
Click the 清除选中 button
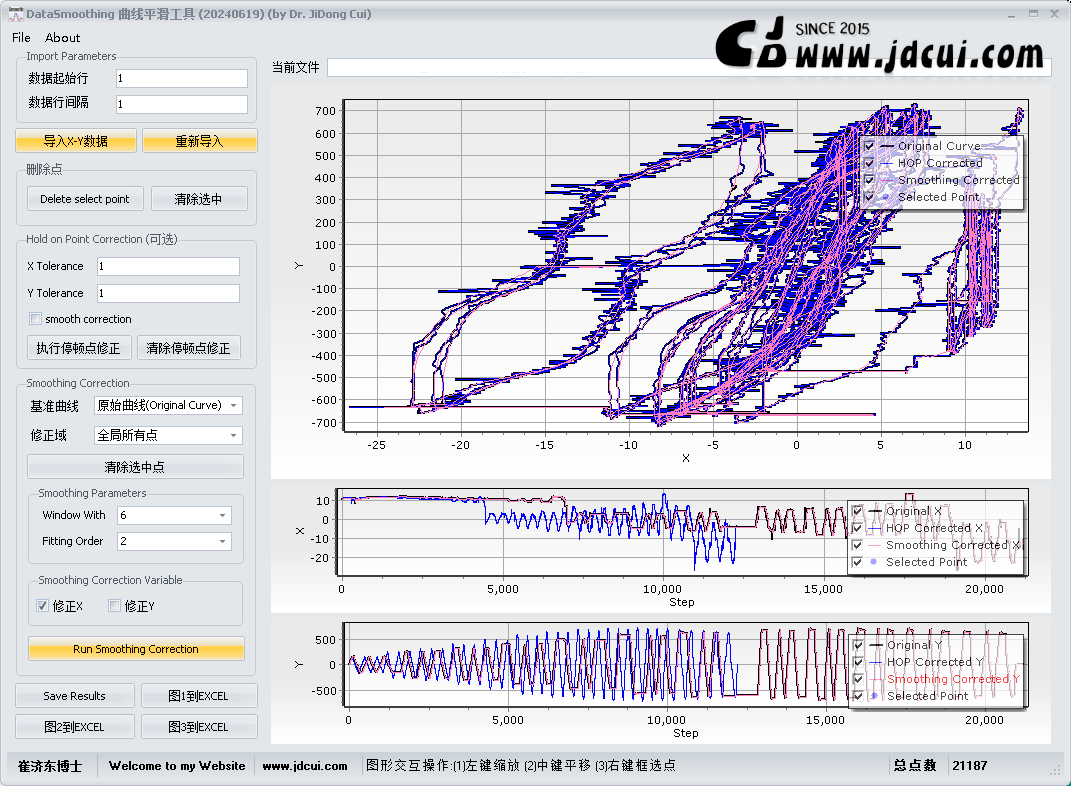[199, 199]
